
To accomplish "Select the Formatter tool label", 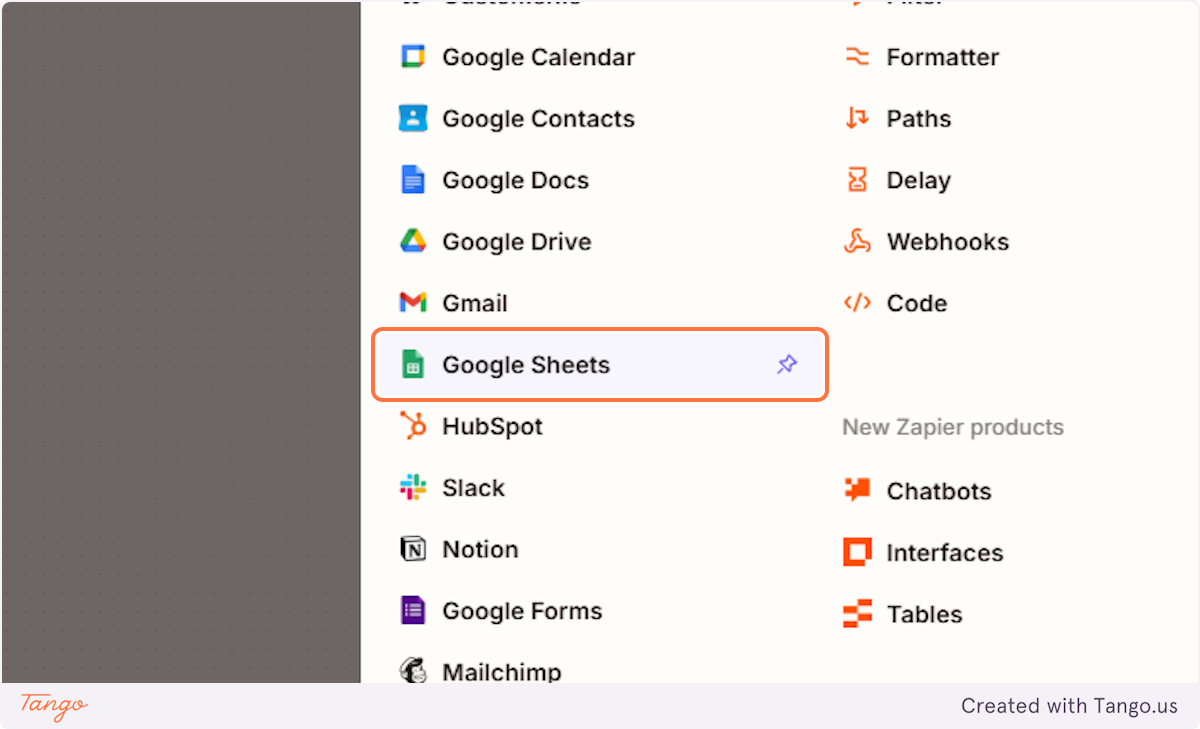I will point(942,57).
